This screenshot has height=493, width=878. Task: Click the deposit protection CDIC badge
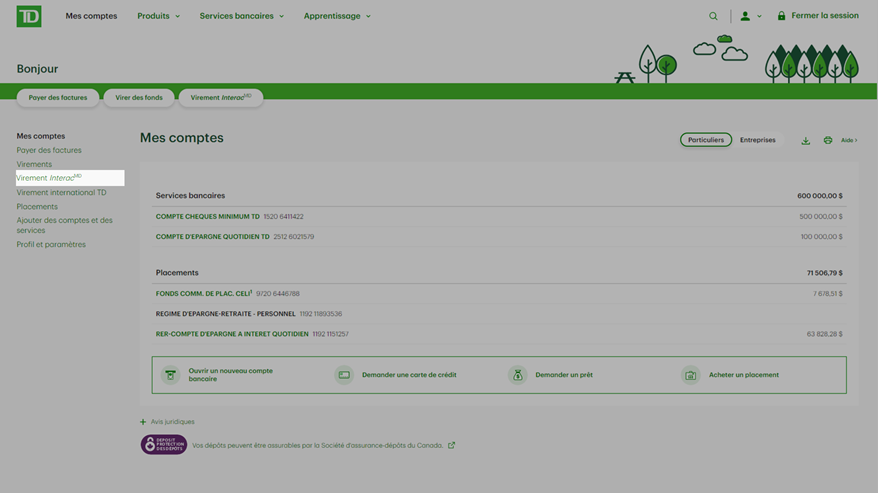pos(164,445)
